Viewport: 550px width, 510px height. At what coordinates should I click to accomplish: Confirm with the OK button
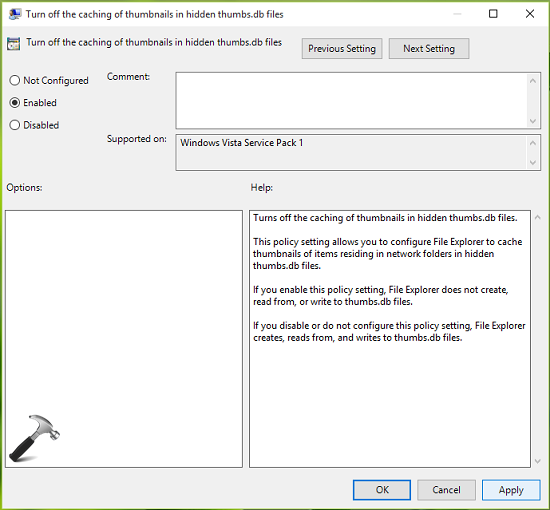(382, 490)
